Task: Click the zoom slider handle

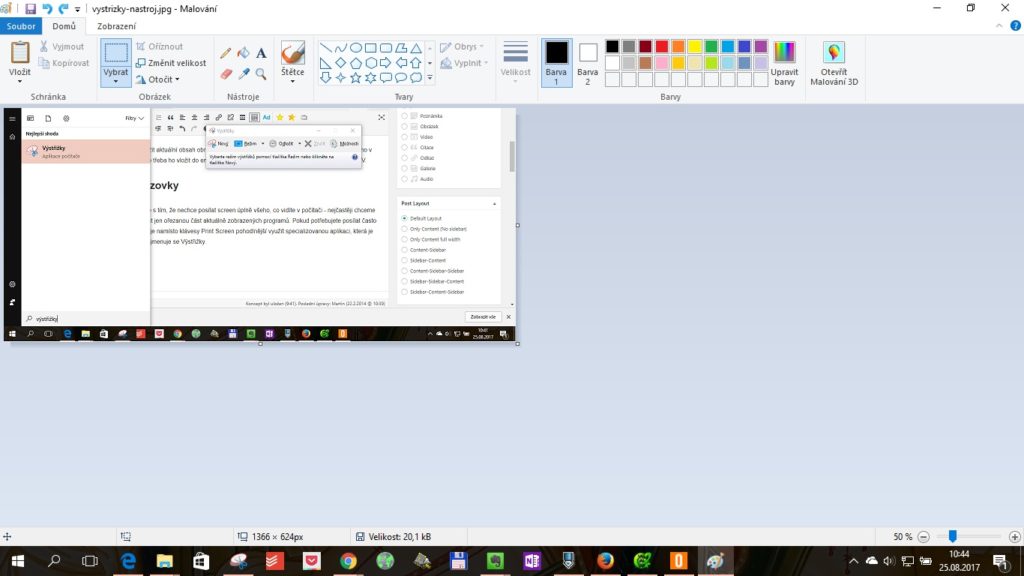Action: pos(953,537)
